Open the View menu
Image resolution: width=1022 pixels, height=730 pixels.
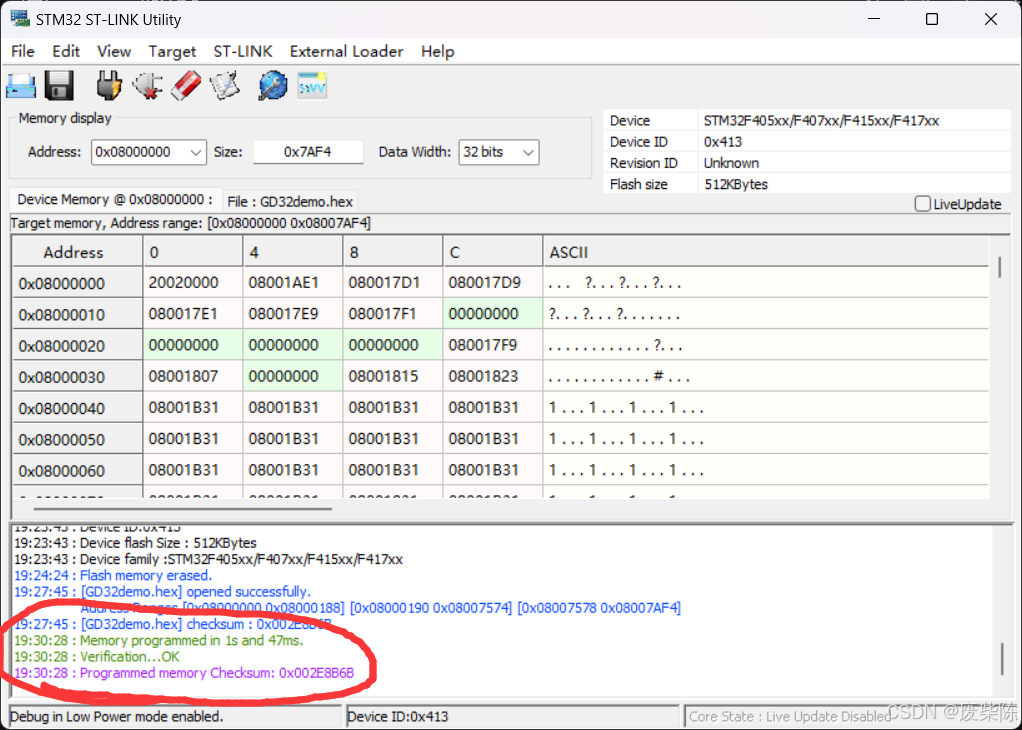pyautogui.click(x=114, y=51)
